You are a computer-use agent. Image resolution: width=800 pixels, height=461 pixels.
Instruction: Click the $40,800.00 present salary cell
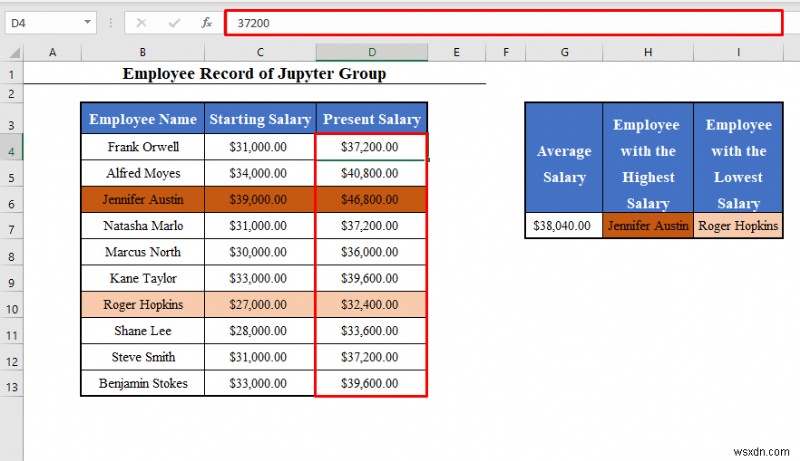(x=370, y=173)
